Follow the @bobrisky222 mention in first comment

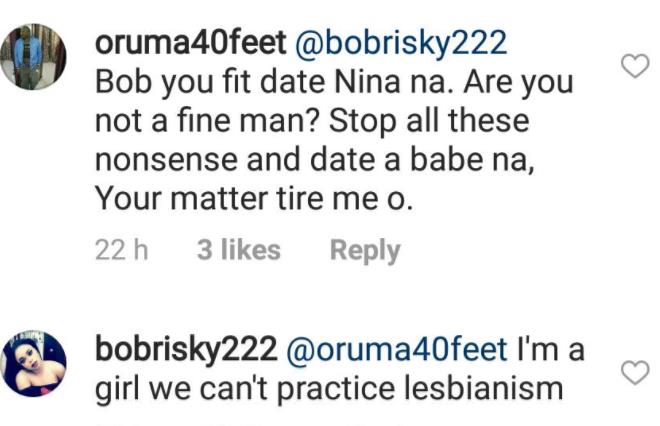pyautogui.click(x=397, y=43)
